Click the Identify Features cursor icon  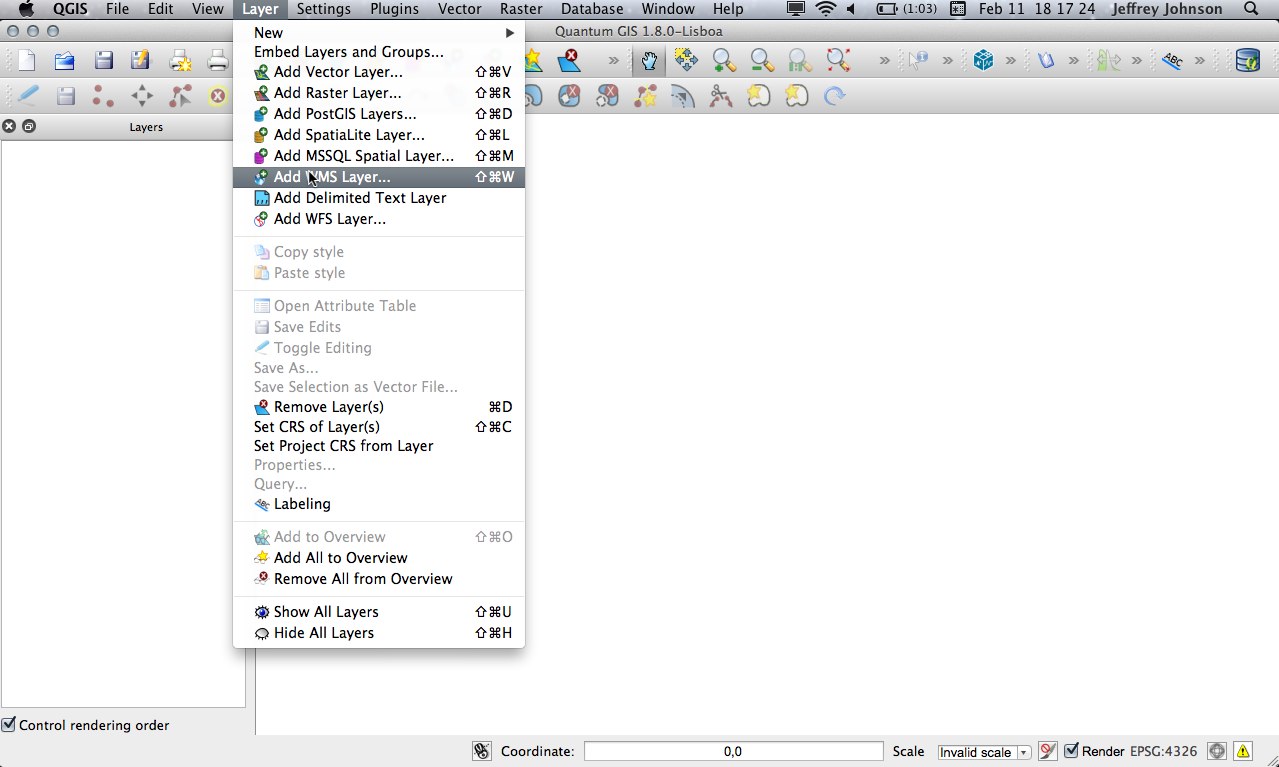point(918,61)
